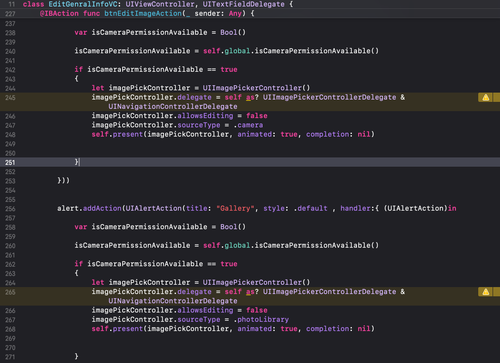Screen dimensions: 500x363
Task: Click the @IBAction attribute
Action: [59, 13]
